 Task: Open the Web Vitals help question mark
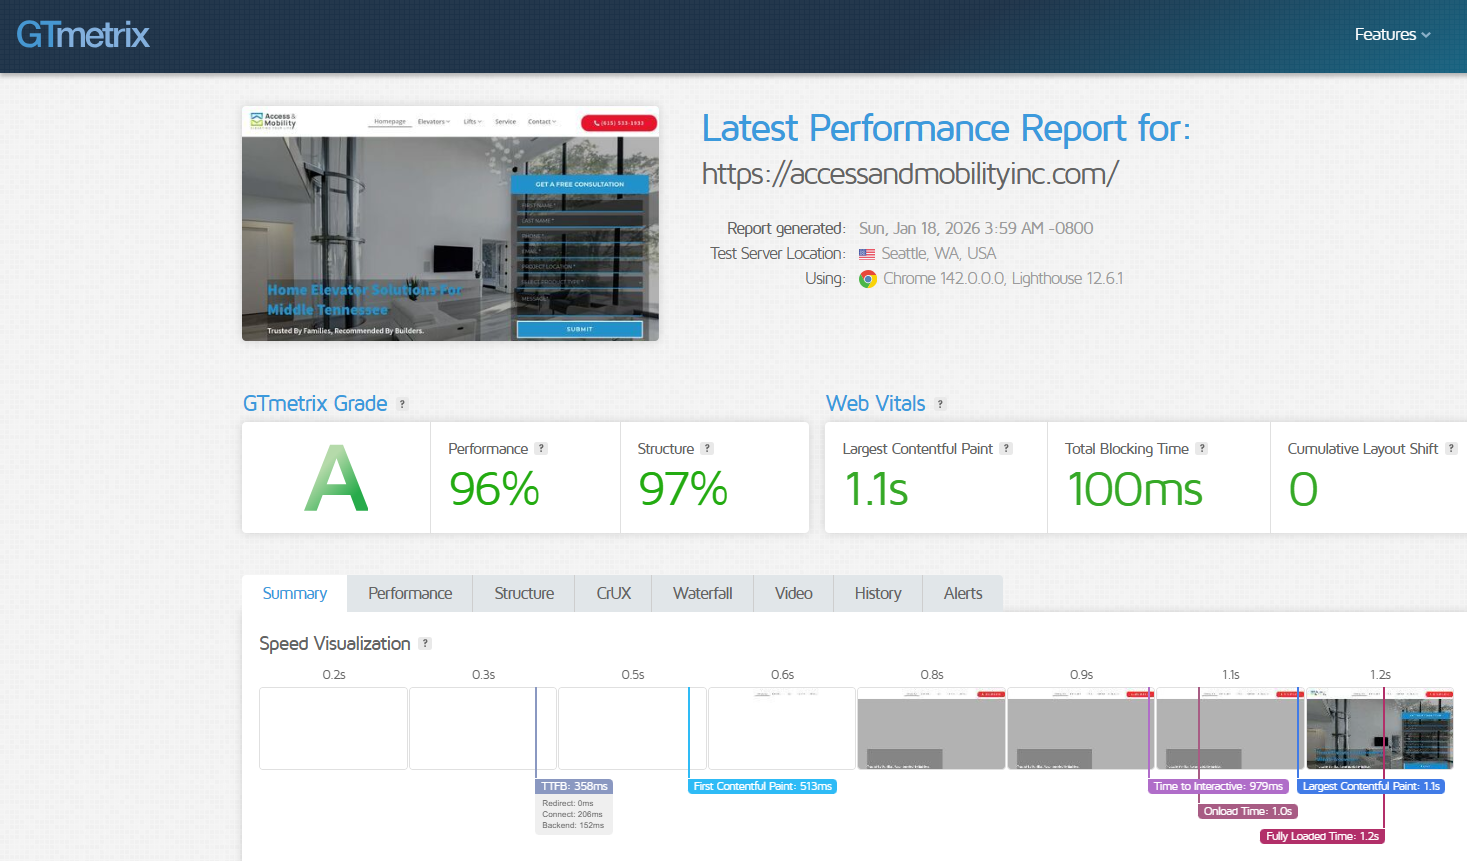point(940,404)
